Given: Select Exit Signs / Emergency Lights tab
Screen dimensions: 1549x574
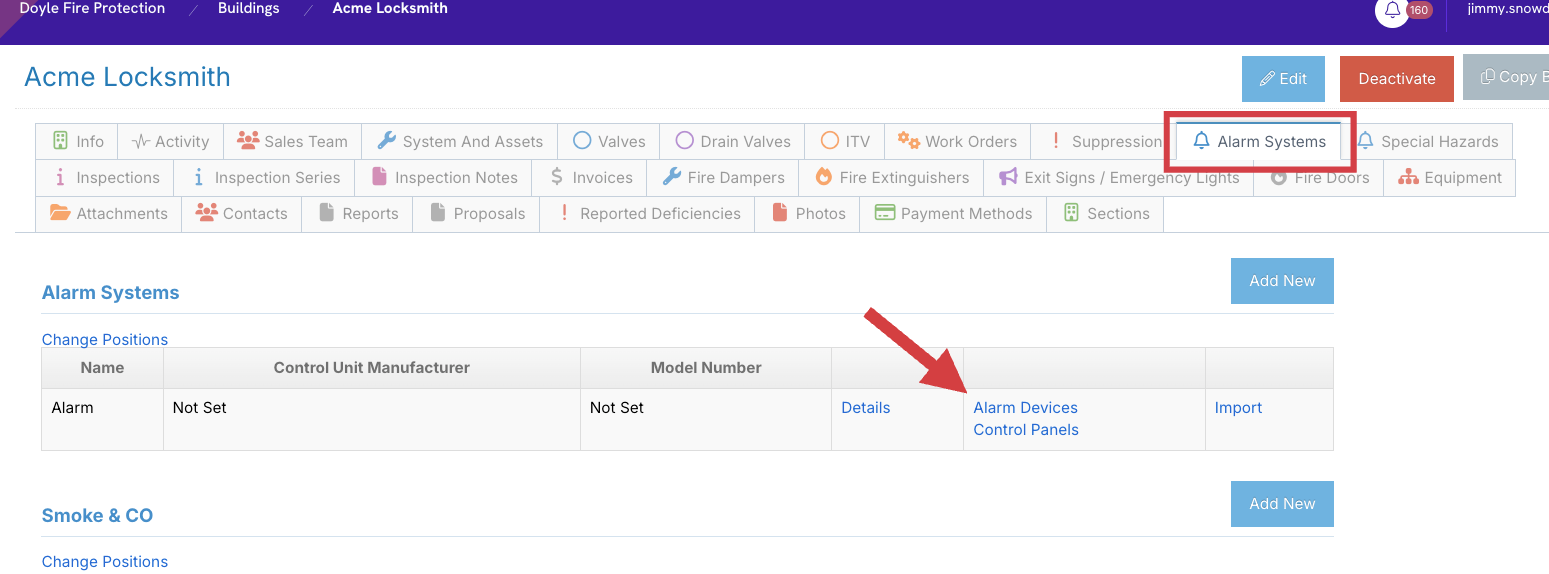Looking at the screenshot, I should (x=1118, y=177).
